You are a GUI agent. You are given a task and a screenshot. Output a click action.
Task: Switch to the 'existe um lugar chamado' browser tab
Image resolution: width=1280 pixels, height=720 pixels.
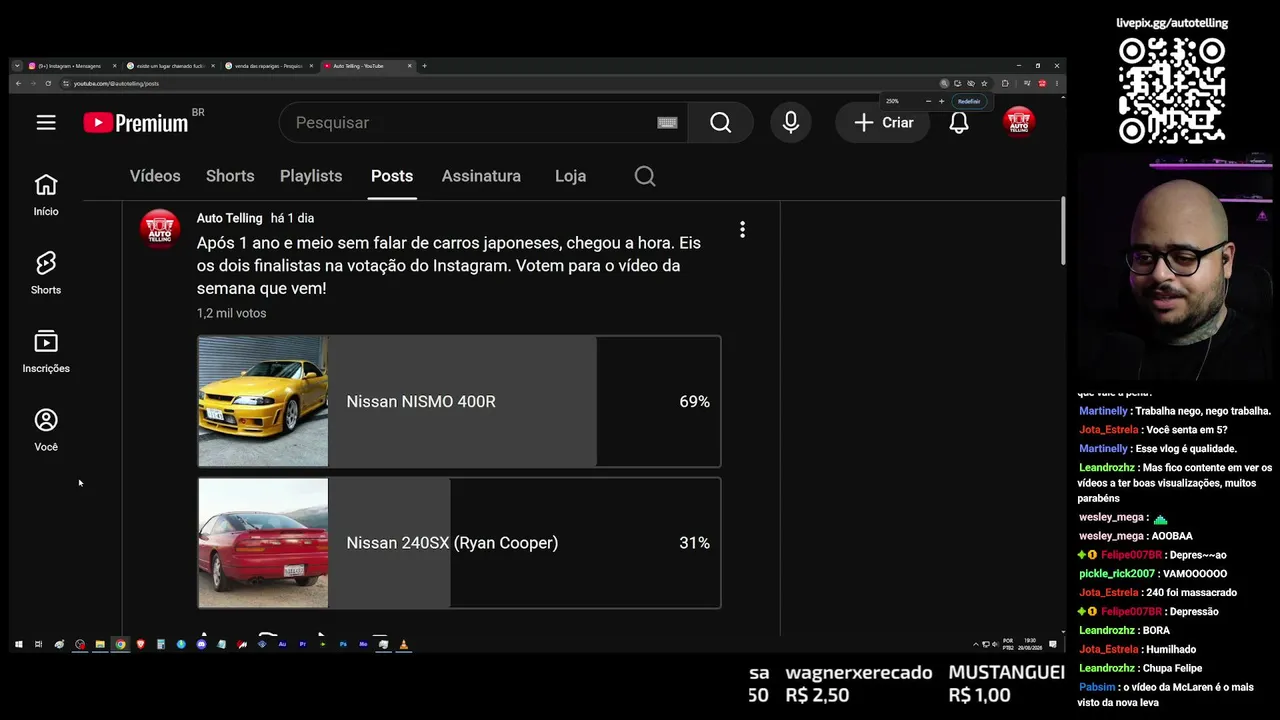(169, 66)
